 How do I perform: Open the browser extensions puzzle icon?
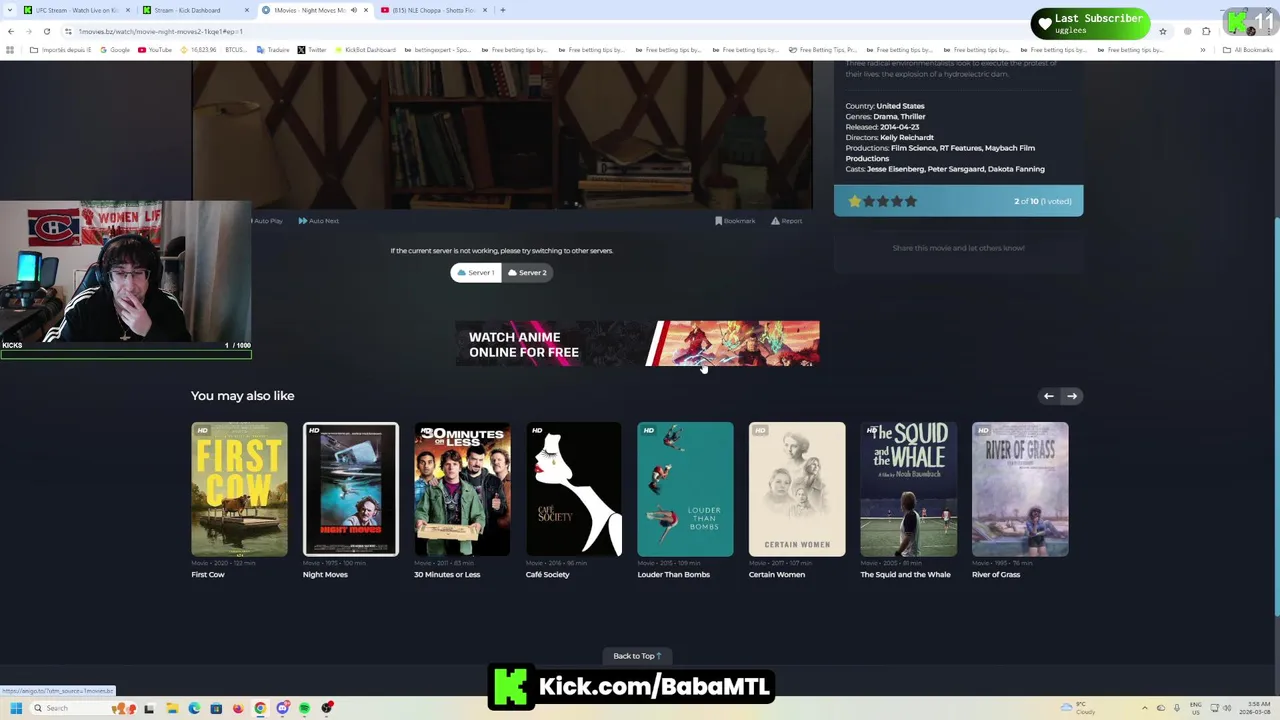(x=1206, y=31)
